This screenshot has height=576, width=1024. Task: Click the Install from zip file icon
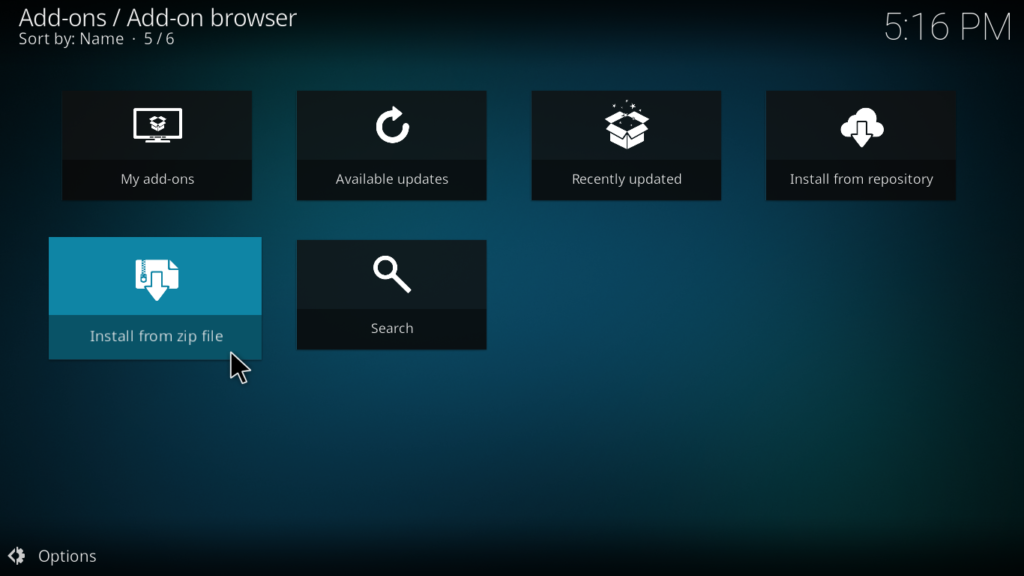click(157, 279)
